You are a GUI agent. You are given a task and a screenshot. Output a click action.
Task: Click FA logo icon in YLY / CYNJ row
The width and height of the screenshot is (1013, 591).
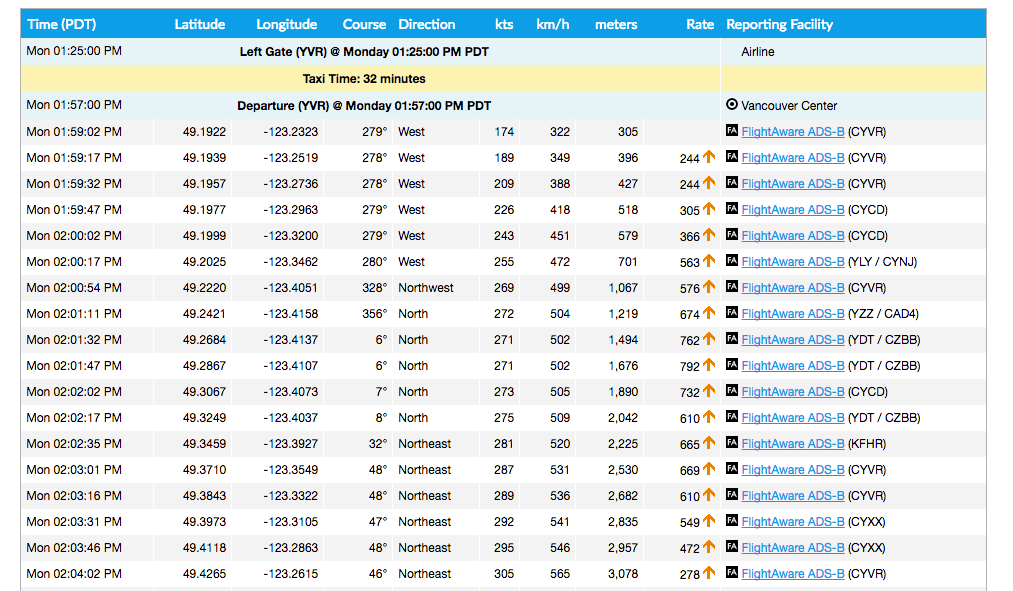(x=732, y=261)
